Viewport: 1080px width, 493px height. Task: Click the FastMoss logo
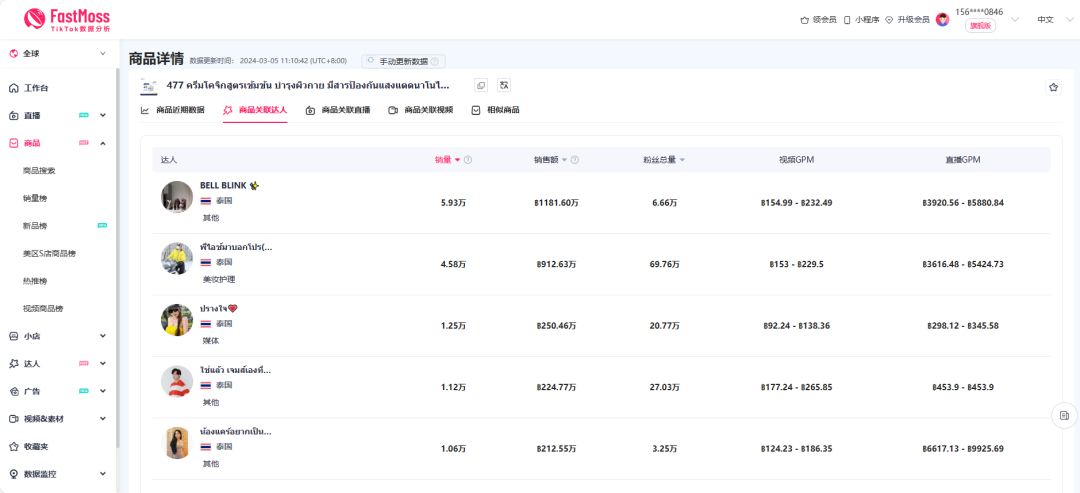[66, 19]
